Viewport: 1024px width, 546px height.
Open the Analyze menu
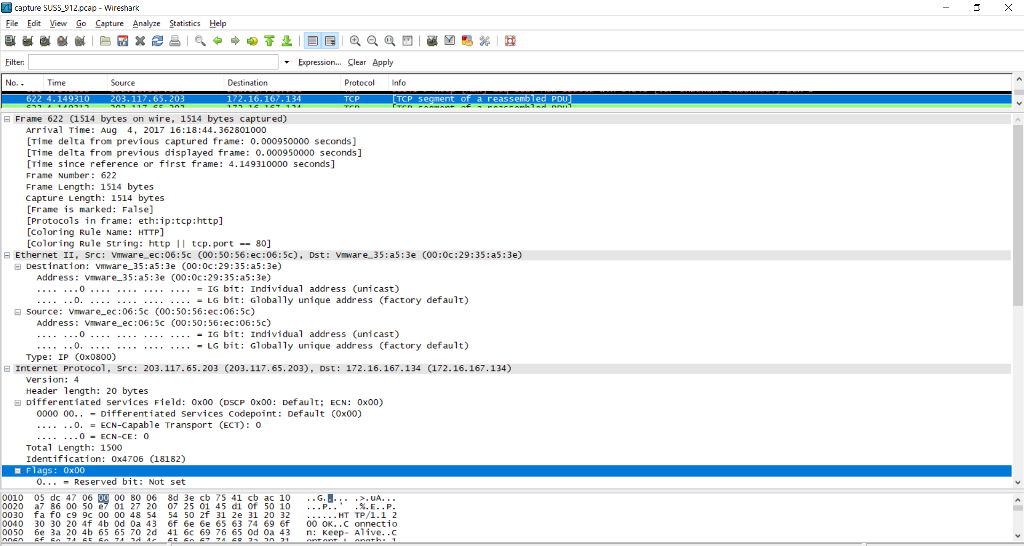pyautogui.click(x=146, y=24)
